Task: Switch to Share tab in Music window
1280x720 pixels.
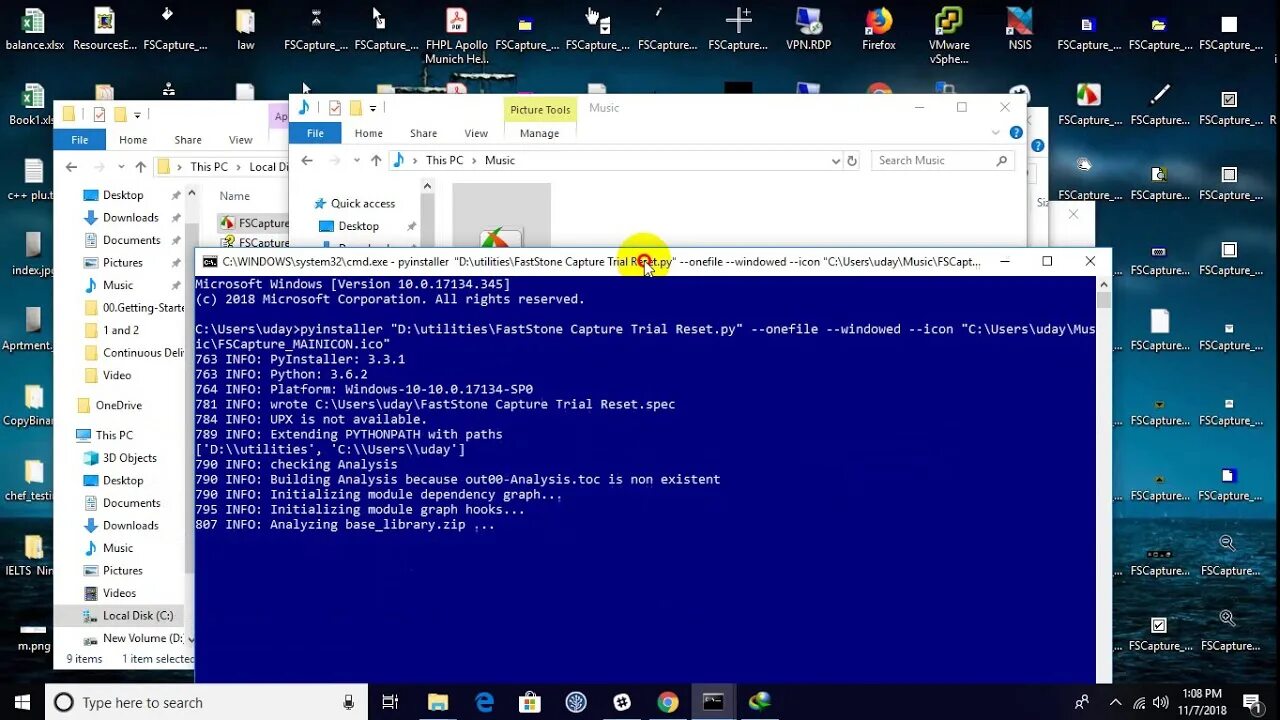Action: click(x=423, y=133)
